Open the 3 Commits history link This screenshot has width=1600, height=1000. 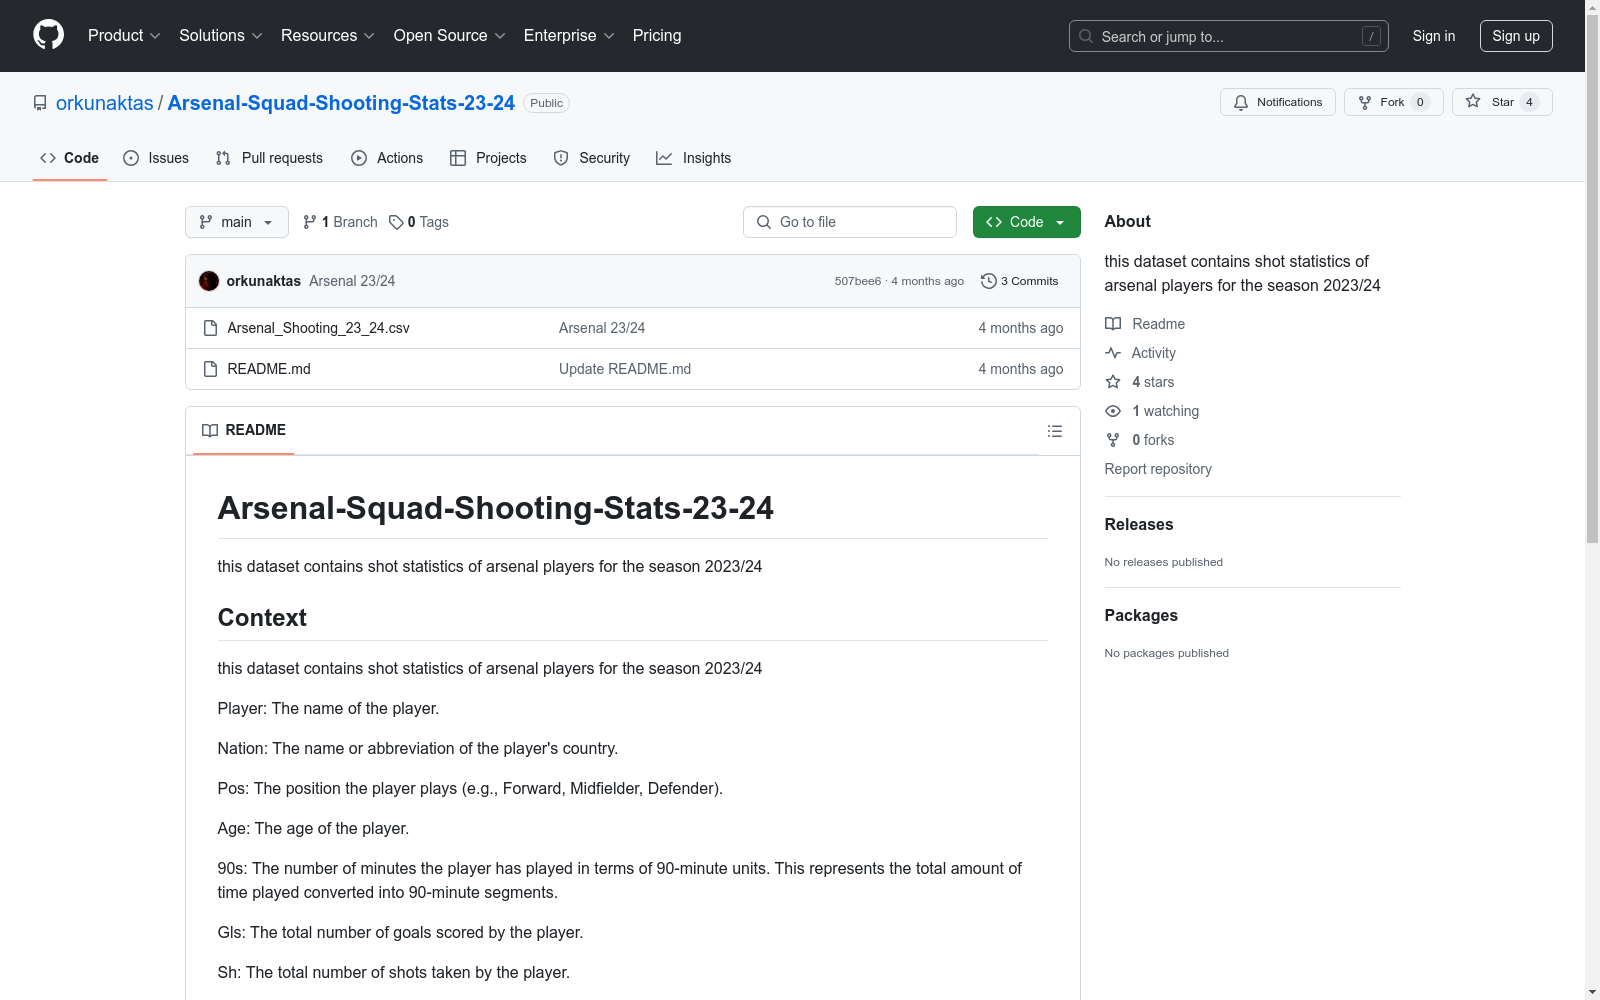click(1020, 281)
